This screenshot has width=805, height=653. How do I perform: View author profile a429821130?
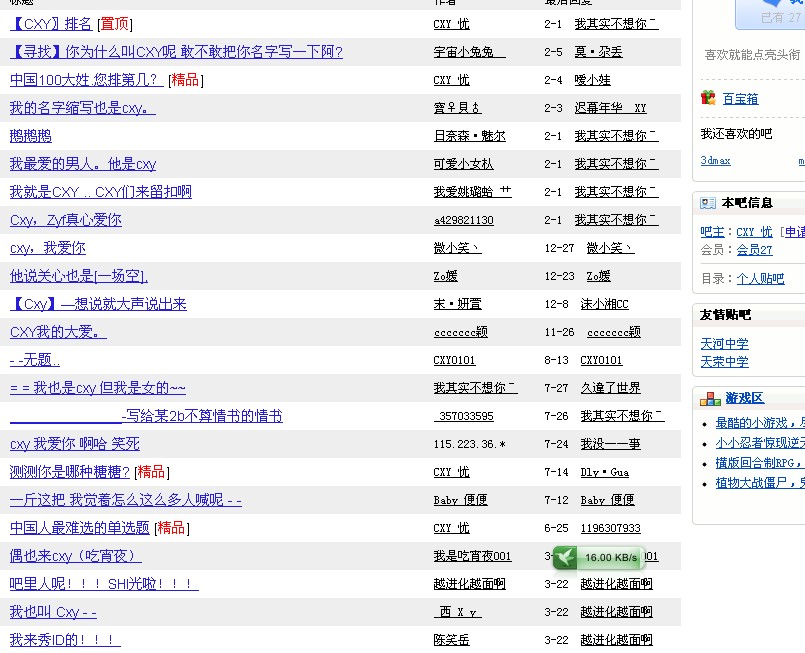463,220
